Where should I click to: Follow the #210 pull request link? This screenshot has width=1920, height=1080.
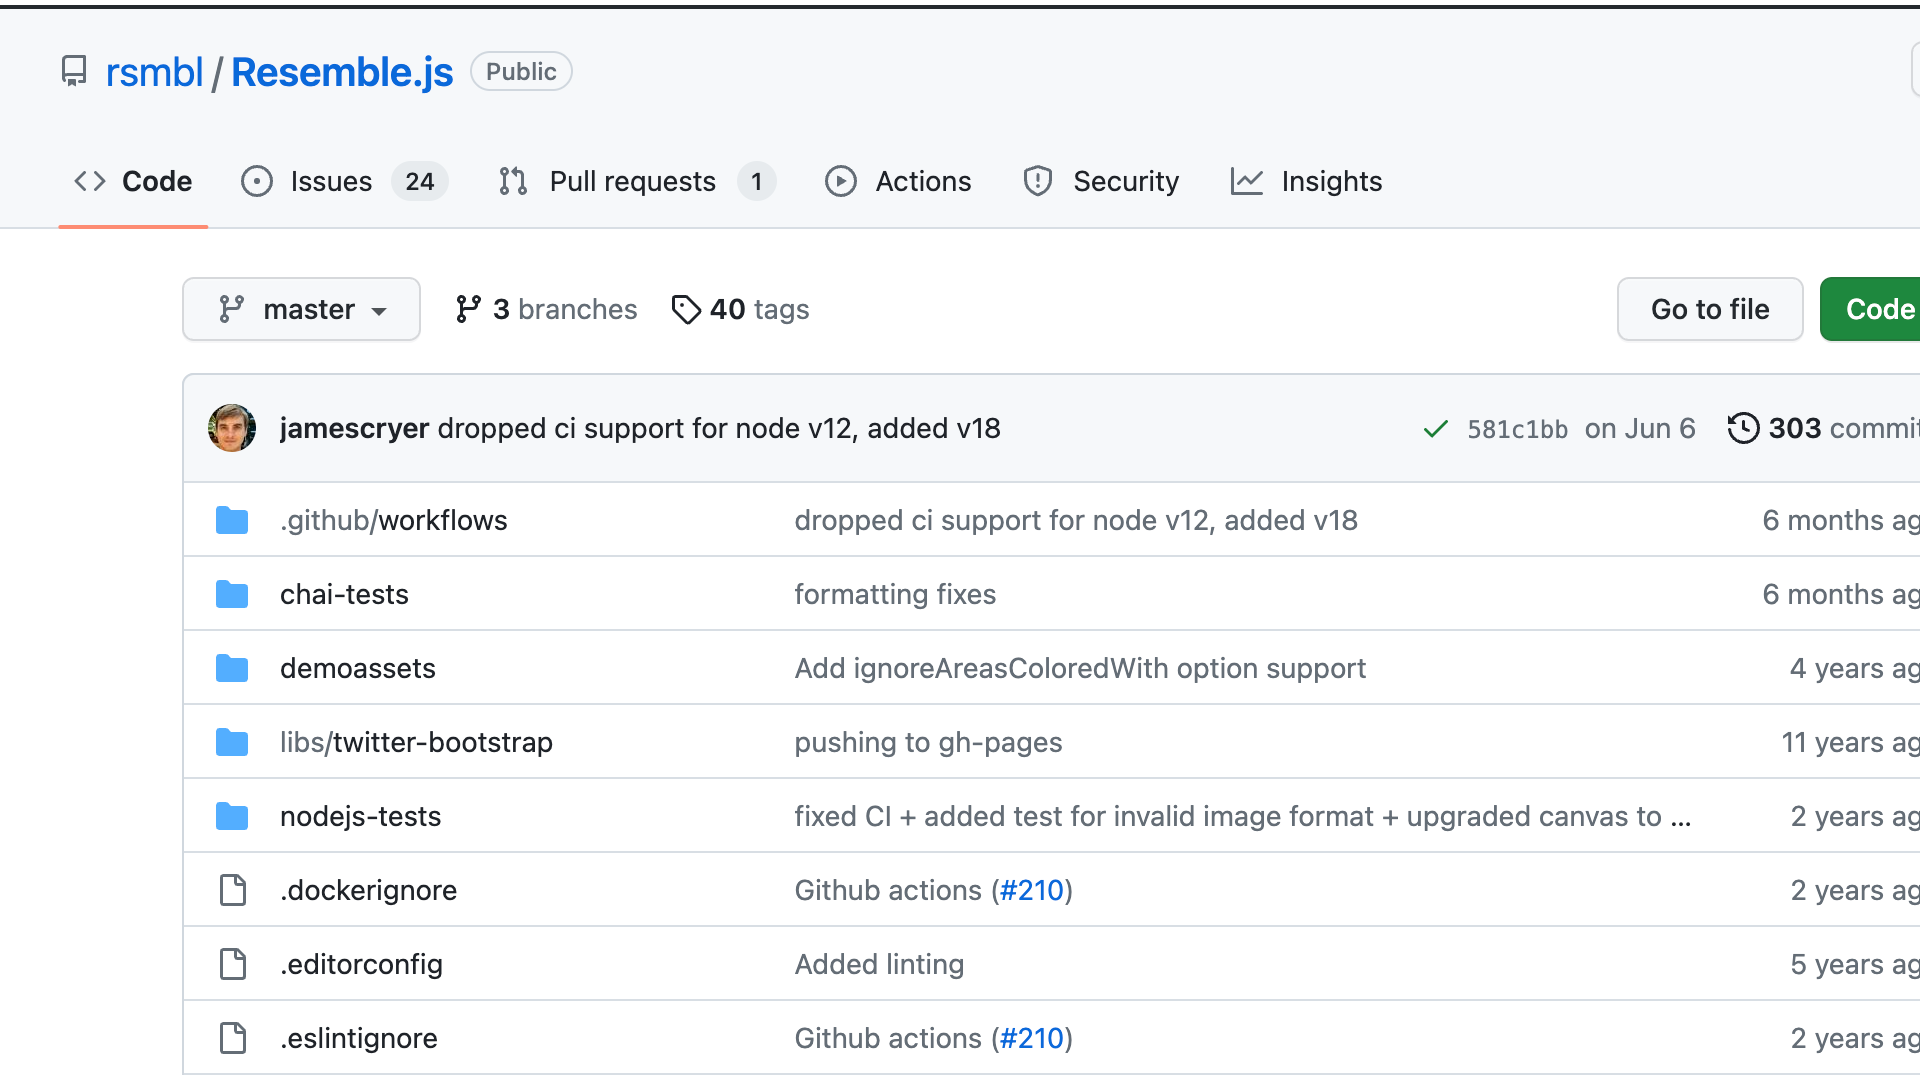(x=1033, y=890)
